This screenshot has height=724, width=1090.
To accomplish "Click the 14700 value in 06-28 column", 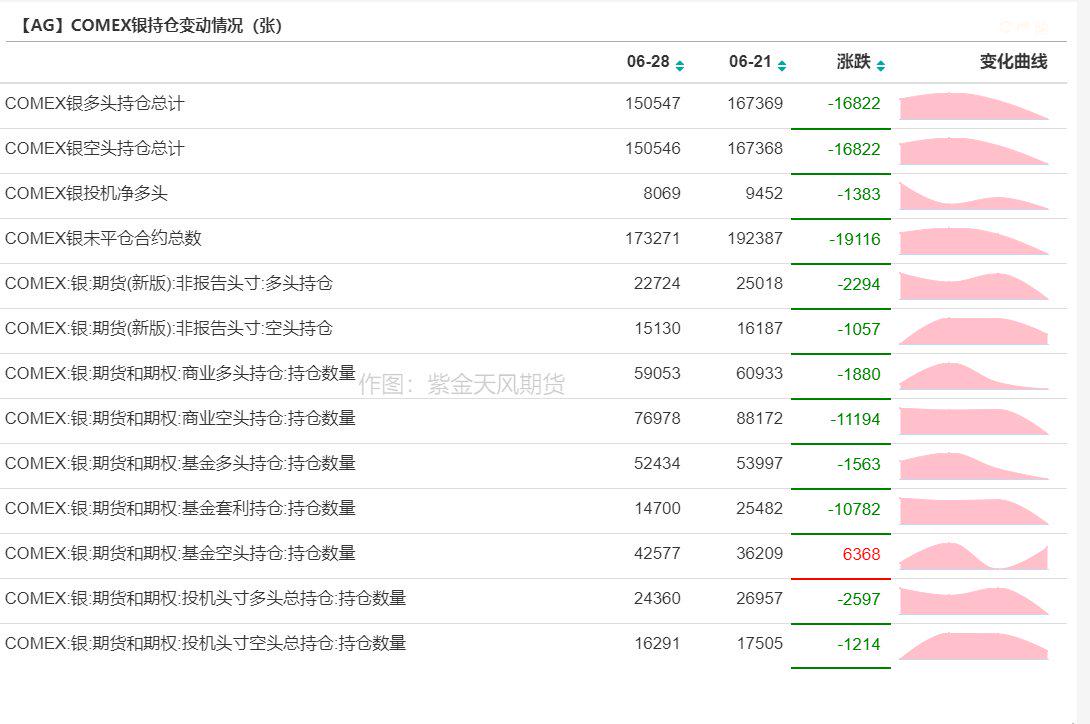I will 657,508.
